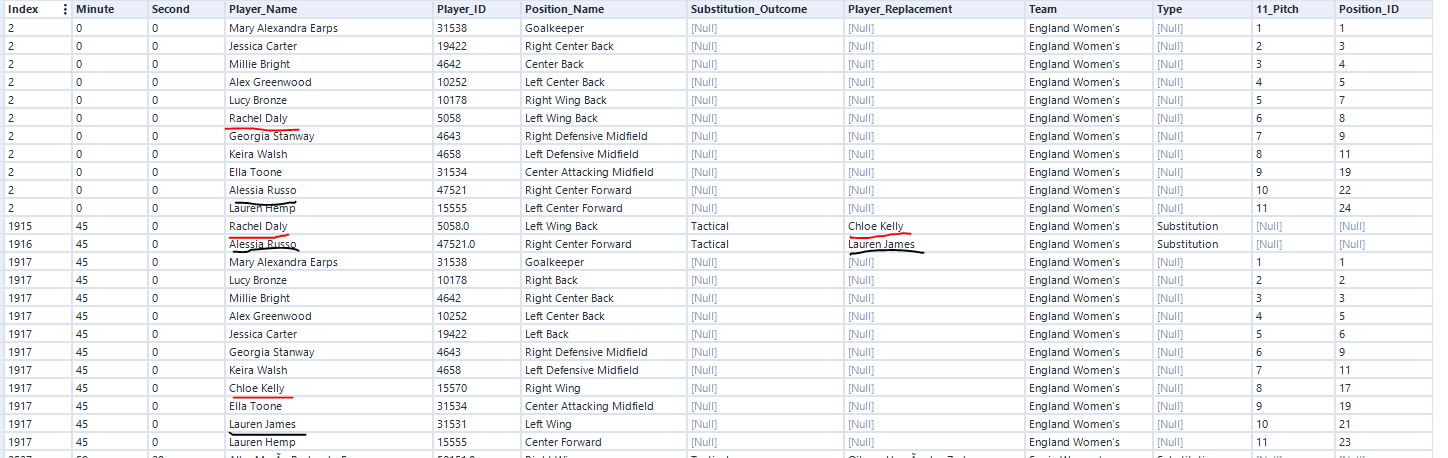Select the Player_ID column header
1448x458 pixels.
(461, 10)
